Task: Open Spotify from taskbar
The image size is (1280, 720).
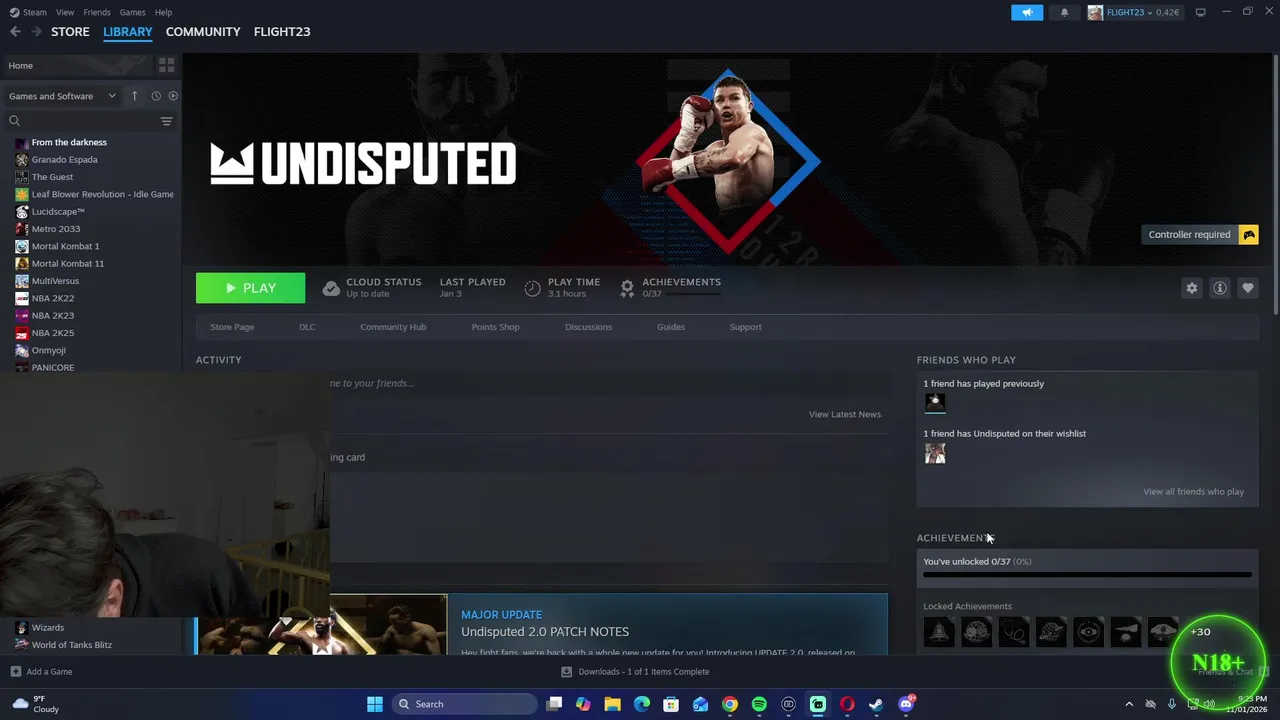Action: pyautogui.click(x=759, y=704)
